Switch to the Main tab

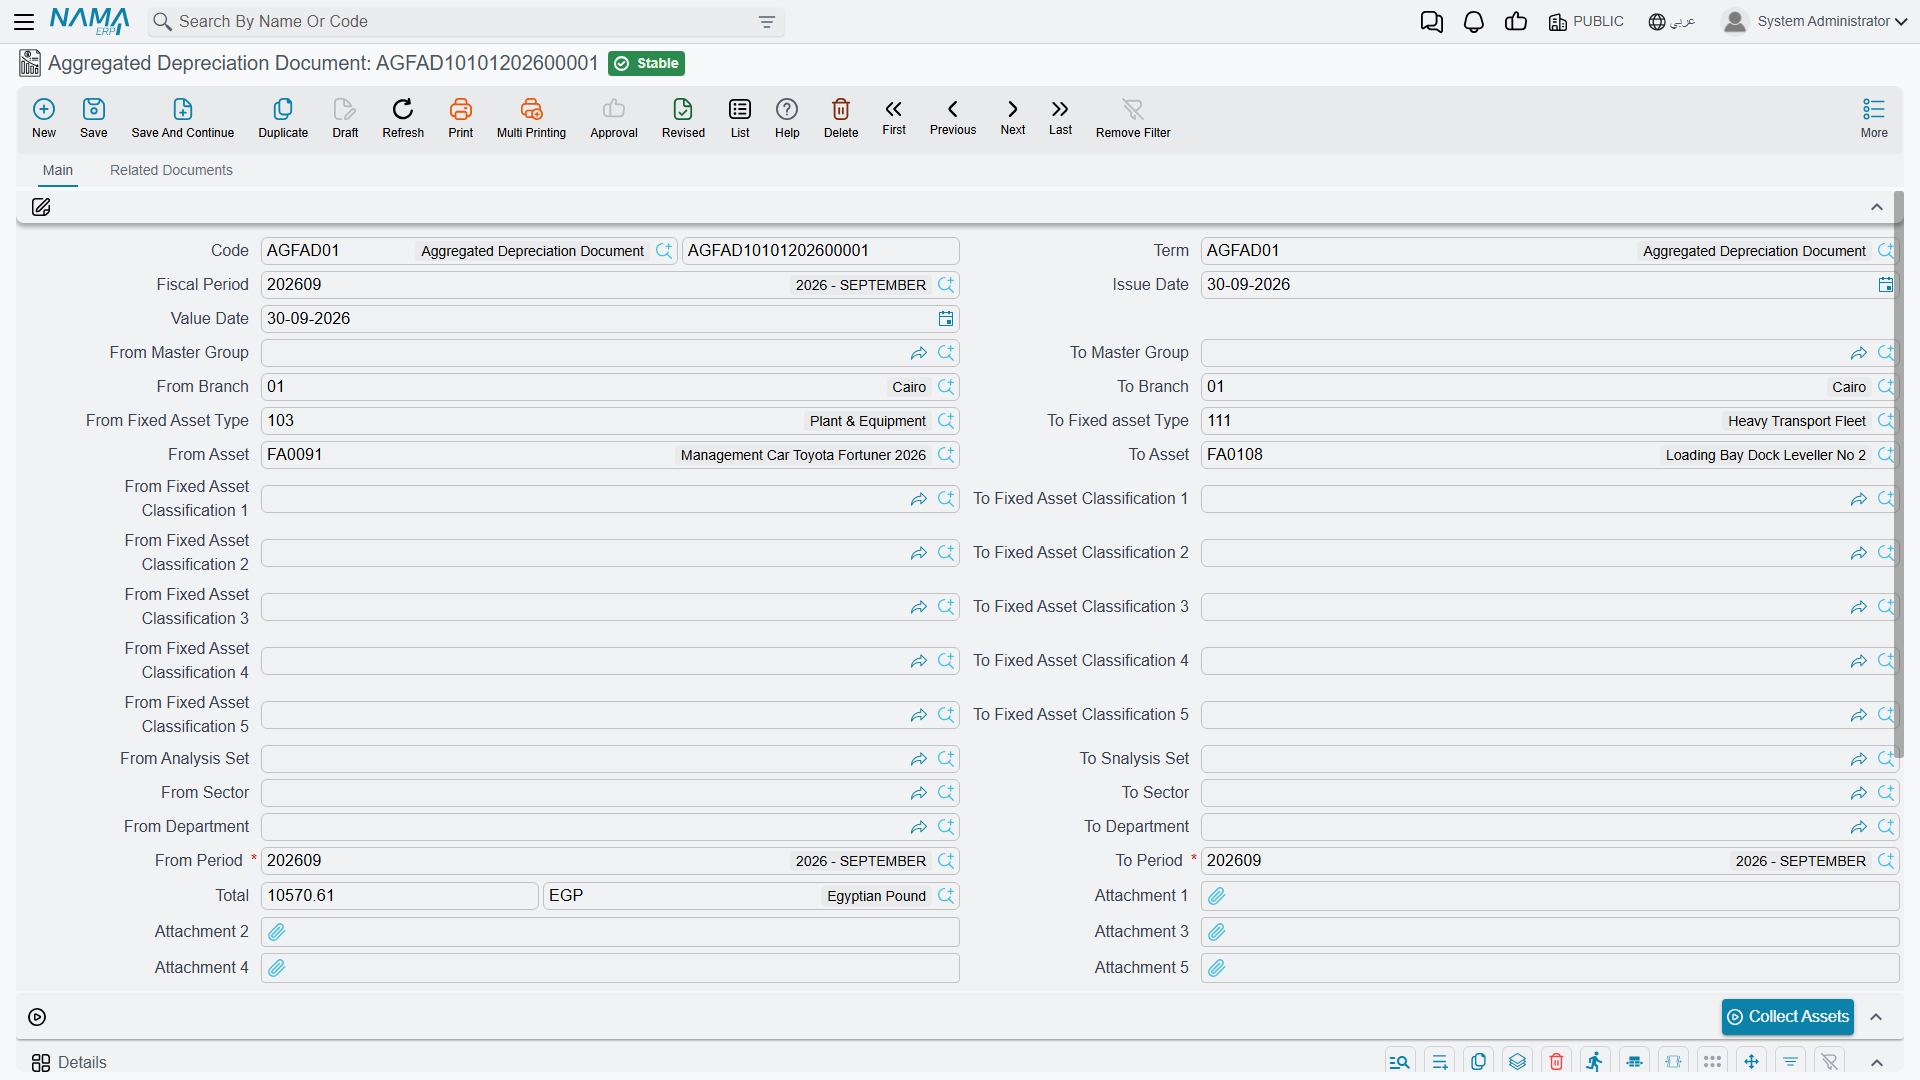58,170
